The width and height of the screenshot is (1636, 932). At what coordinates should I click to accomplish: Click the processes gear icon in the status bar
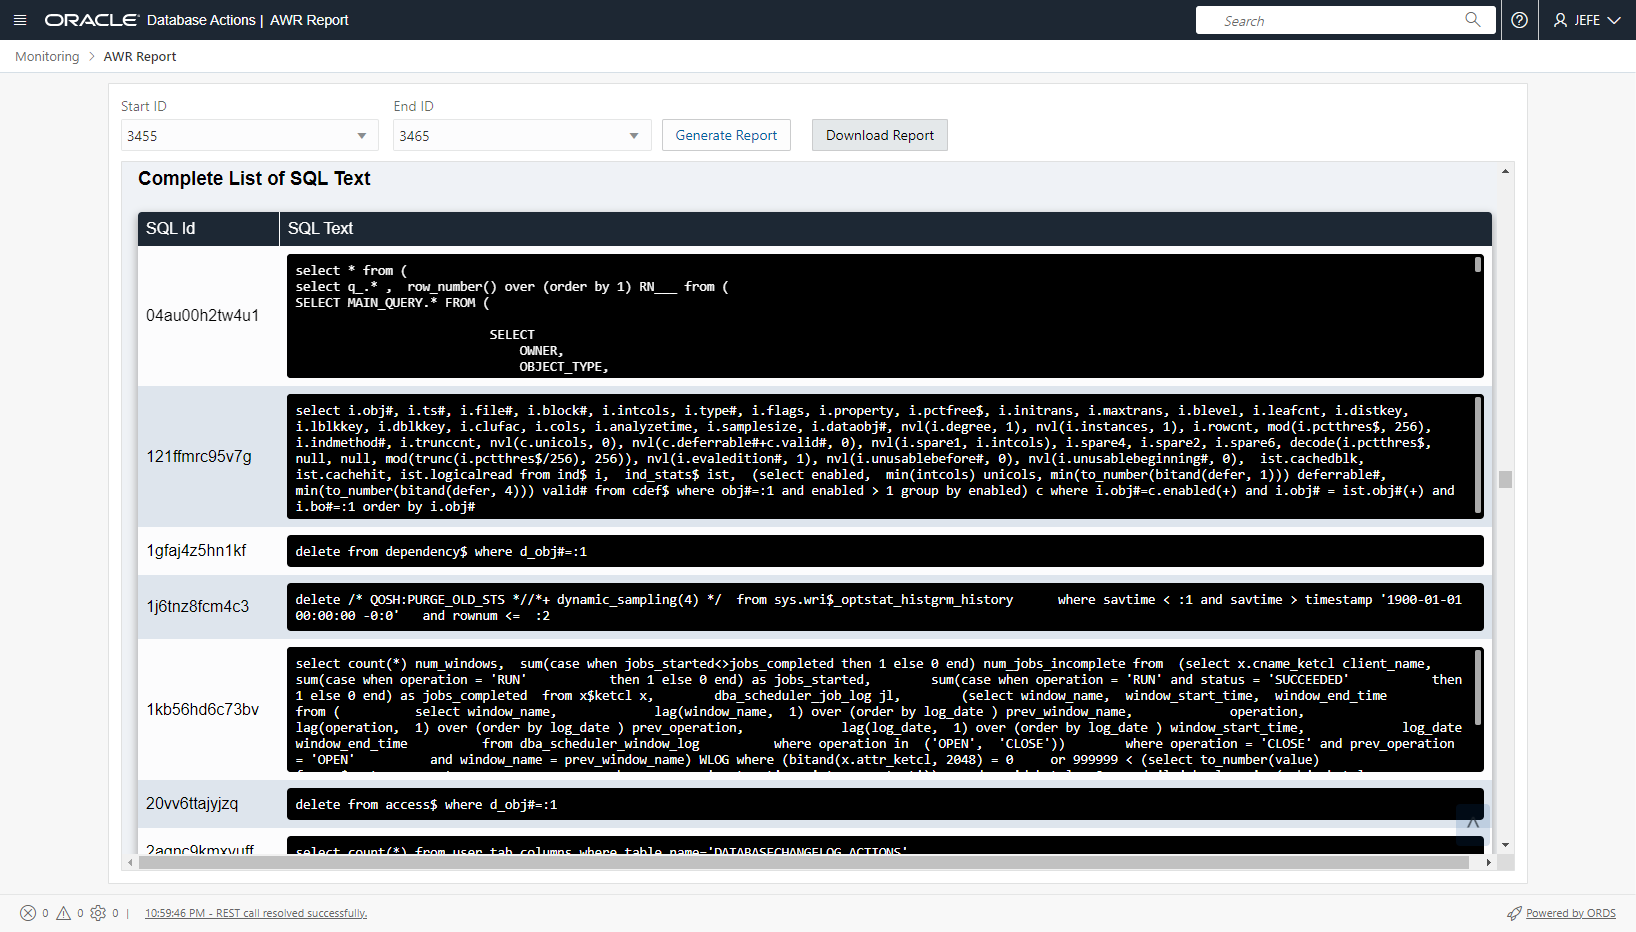click(x=98, y=913)
